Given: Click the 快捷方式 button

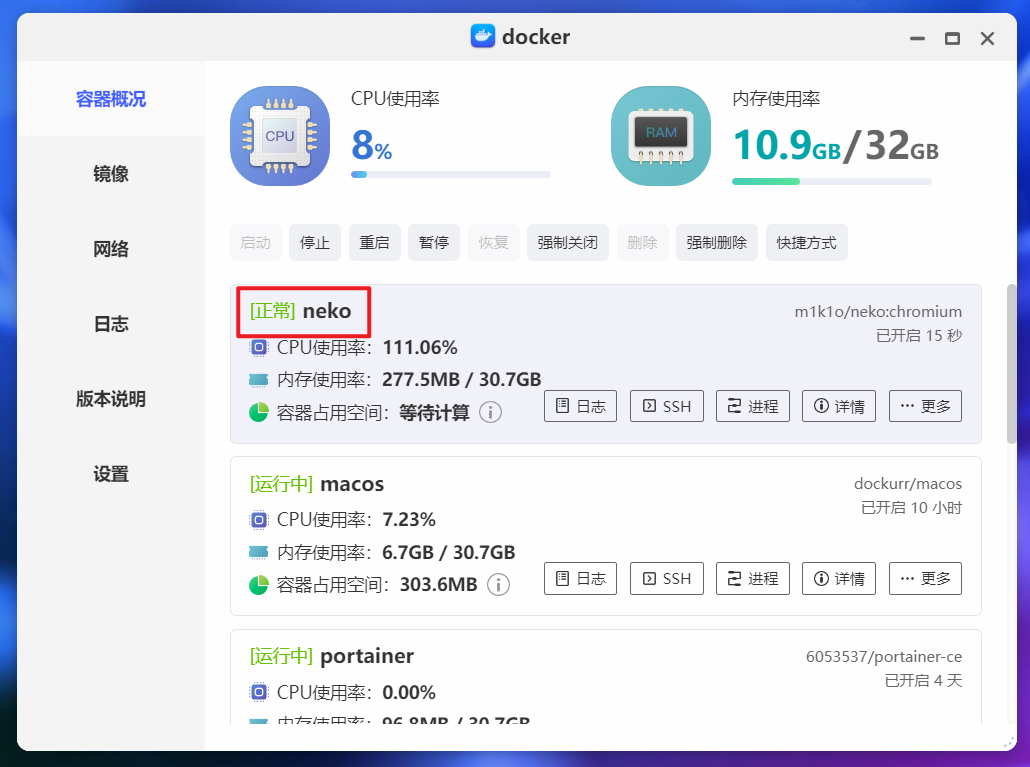Looking at the screenshot, I should coord(807,242).
